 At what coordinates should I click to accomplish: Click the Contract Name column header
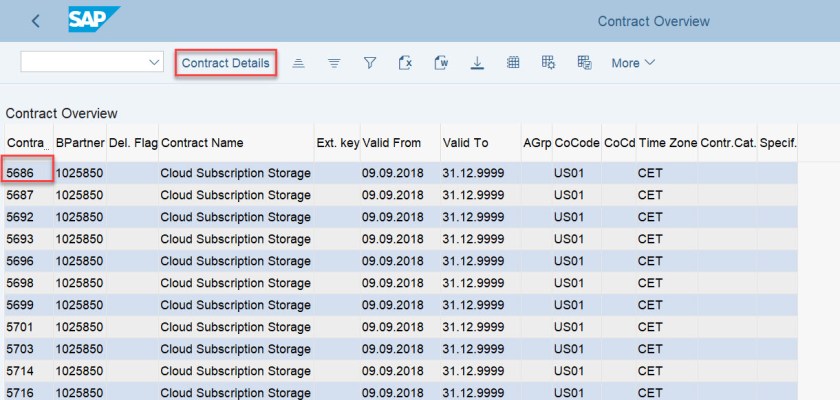pyautogui.click(x=202, y=143)
